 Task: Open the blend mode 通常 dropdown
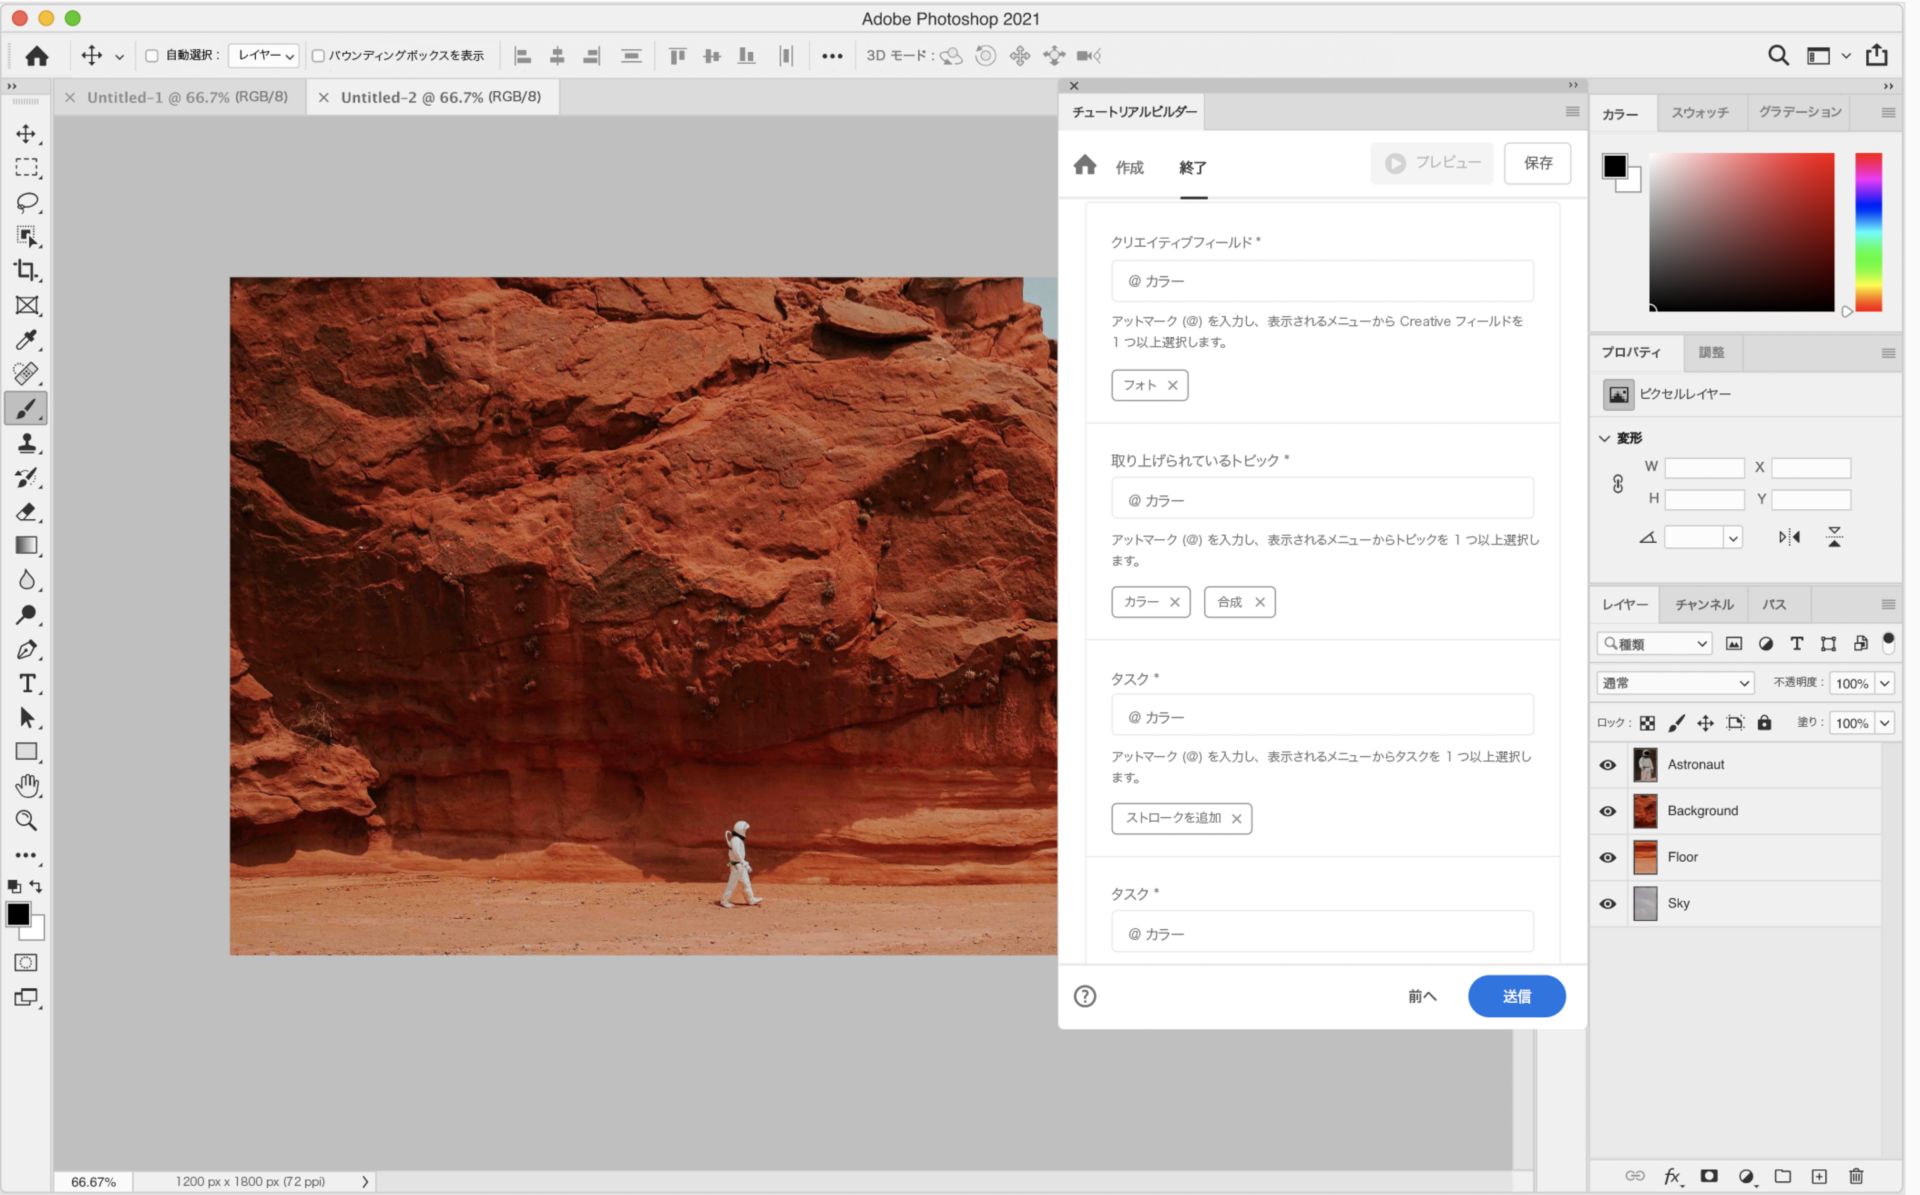(1675, 683)
